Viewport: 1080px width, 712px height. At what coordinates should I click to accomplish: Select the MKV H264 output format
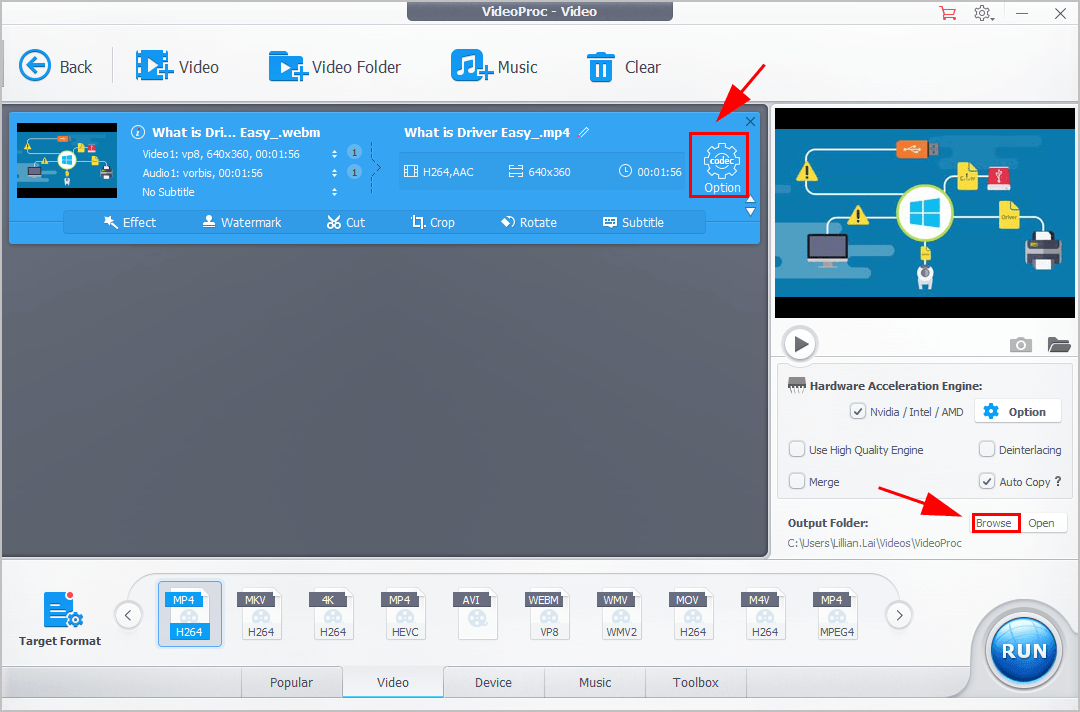pyautogui.click(x=261, y=614)
